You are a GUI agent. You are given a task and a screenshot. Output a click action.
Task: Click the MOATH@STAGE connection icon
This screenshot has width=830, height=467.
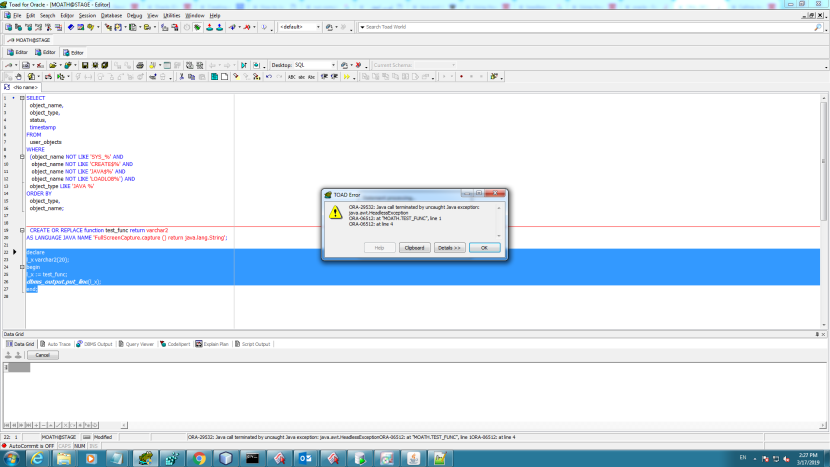point(9,40)
